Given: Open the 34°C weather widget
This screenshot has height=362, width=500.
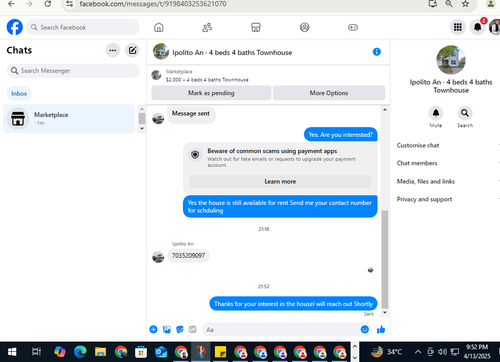Looking at the screenshot, I should 387,352.
